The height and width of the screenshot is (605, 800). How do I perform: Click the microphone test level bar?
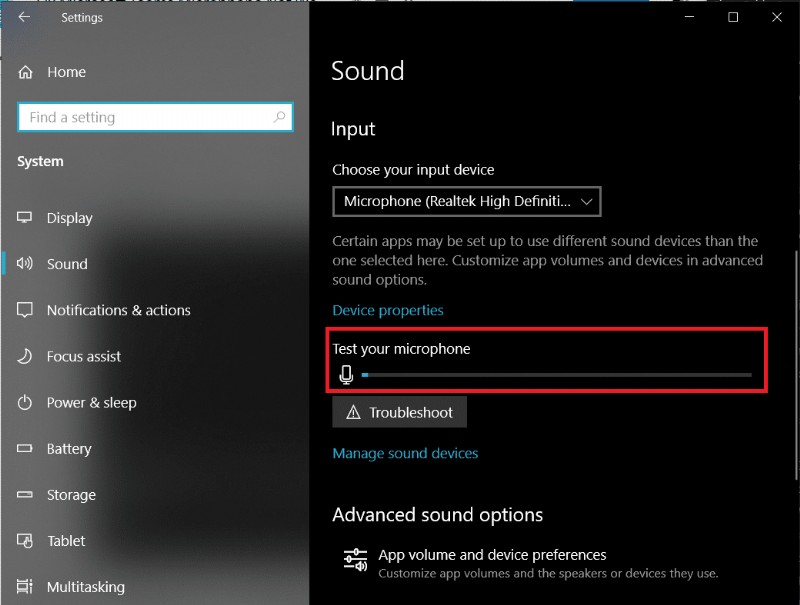[x=556, y=375]
